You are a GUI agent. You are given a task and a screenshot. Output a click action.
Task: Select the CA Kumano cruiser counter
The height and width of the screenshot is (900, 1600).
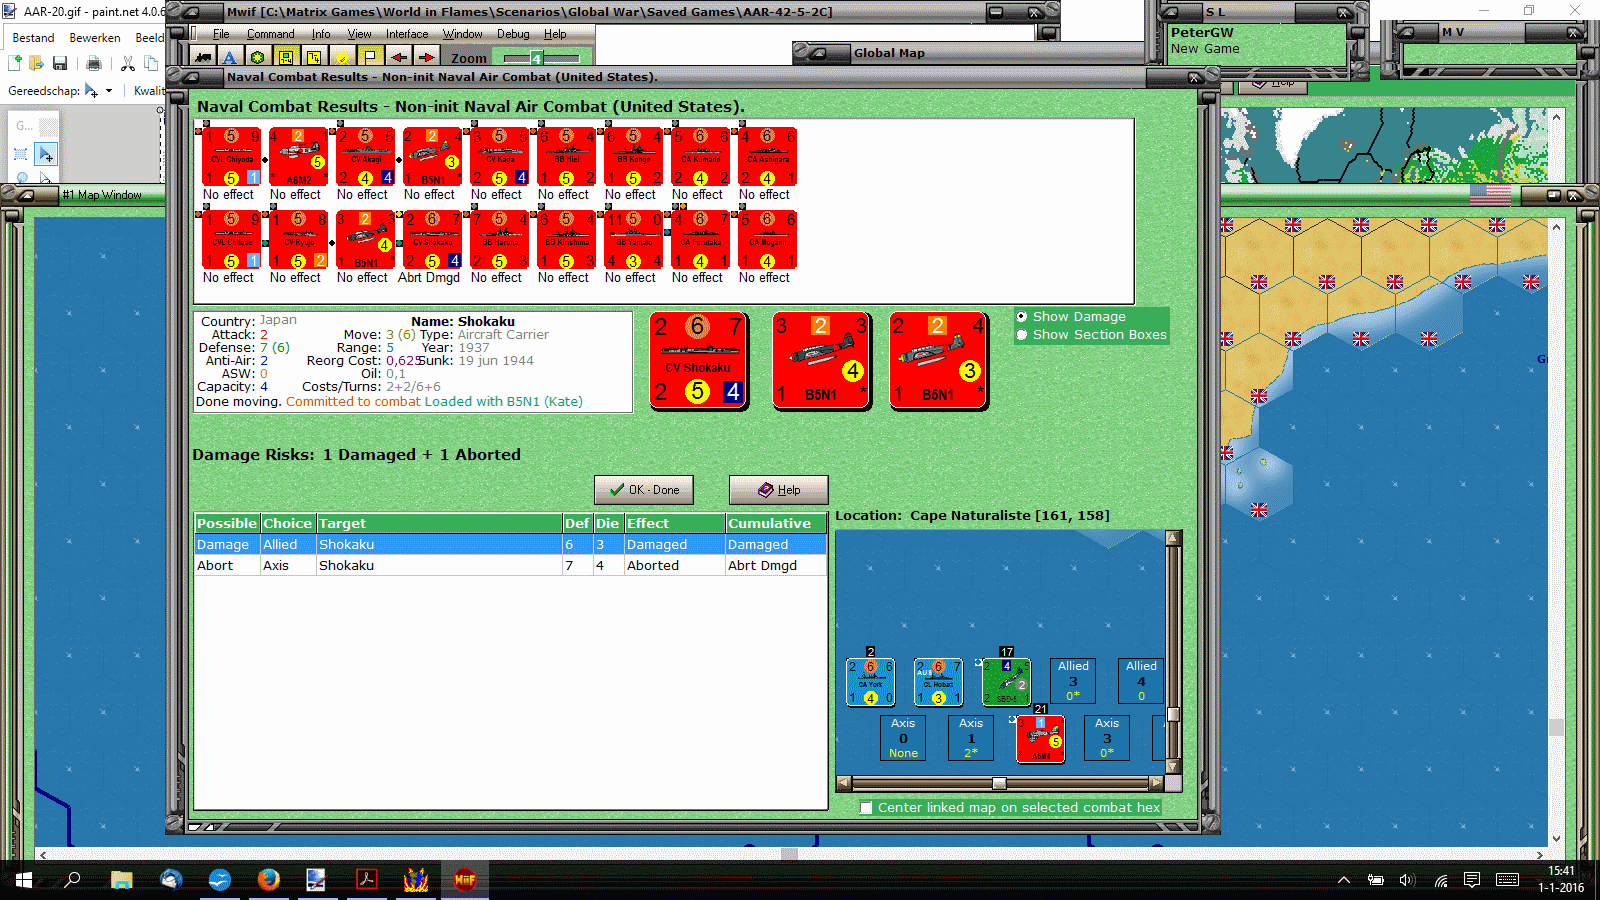point(701,156)
